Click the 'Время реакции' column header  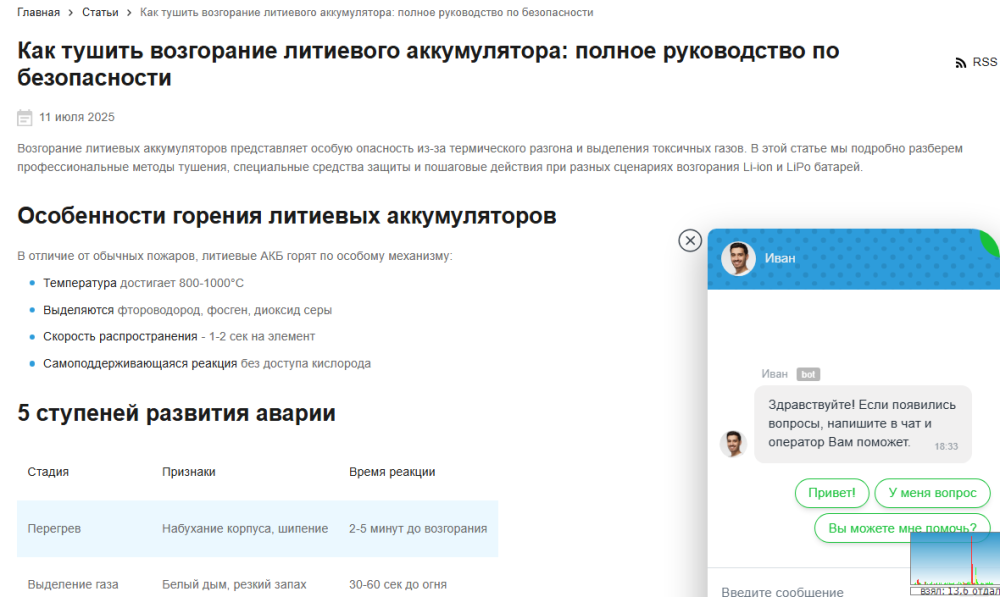[392, 472]
